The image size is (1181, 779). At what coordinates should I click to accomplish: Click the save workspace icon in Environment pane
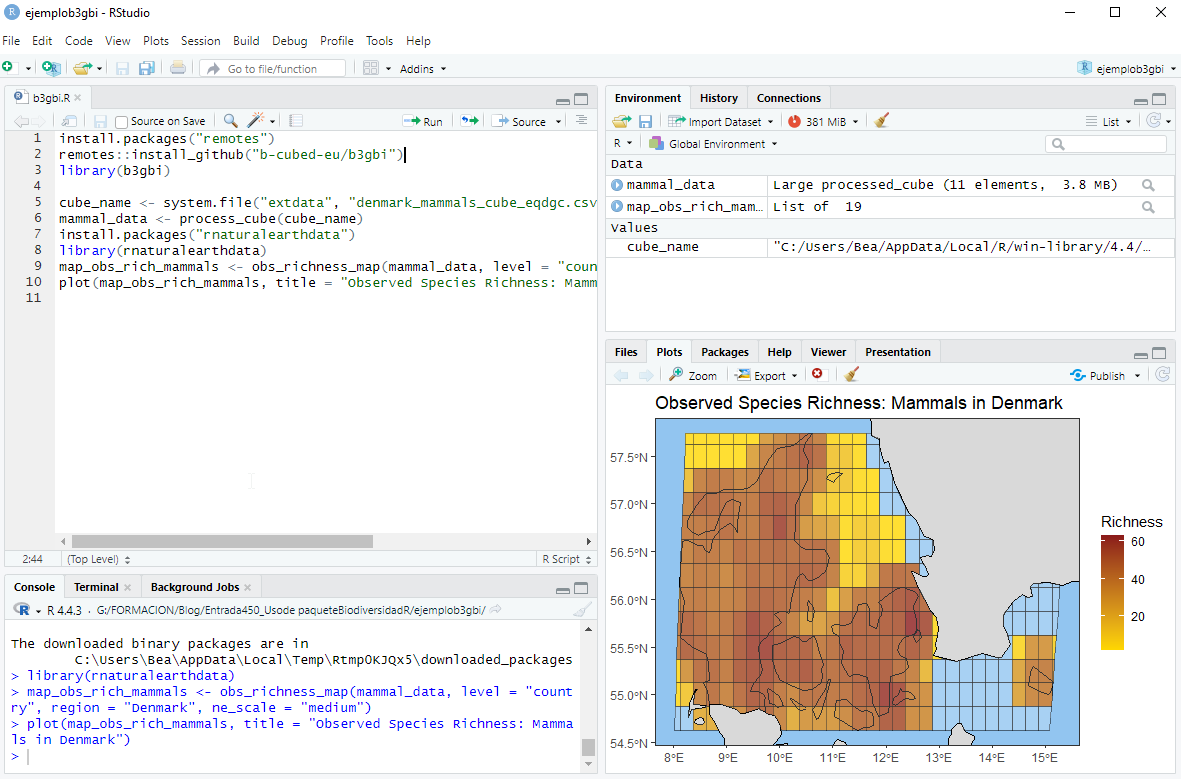click(x=645, y=121)
